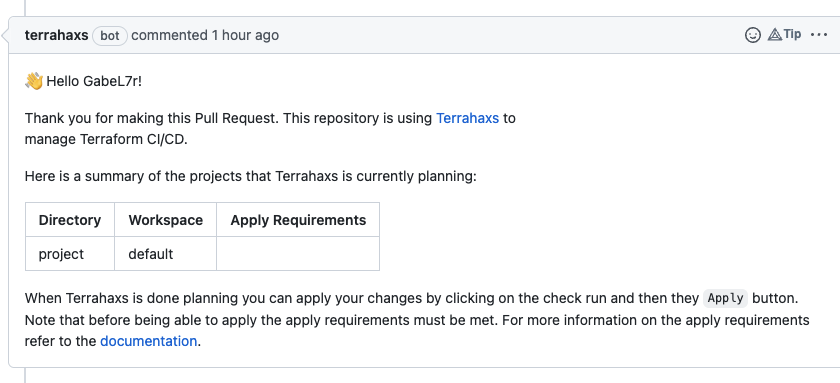This screenshot has height=383, width=840.
Task: Click the 'Here is a summary' sentence
Action: [x=250, y=176]
